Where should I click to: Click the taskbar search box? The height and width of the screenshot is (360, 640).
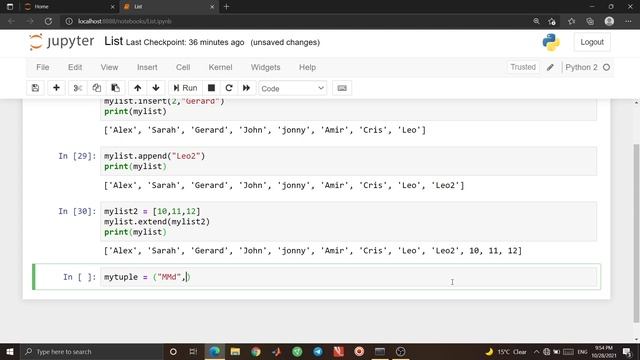point(91,351)
